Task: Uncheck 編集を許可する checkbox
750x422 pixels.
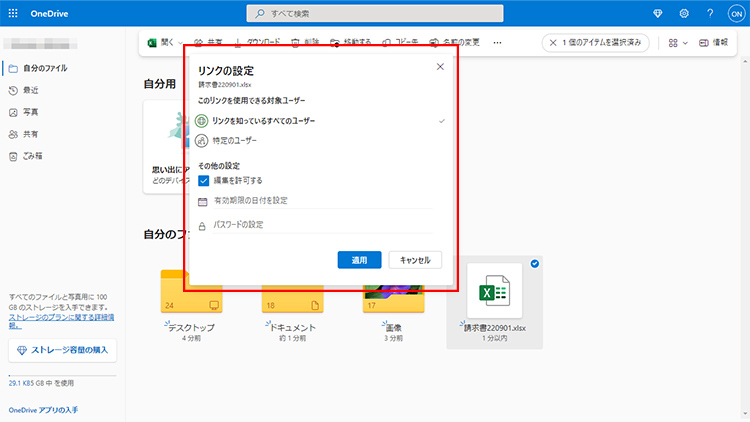Action: pyautogui.click(x=203, y=181)
